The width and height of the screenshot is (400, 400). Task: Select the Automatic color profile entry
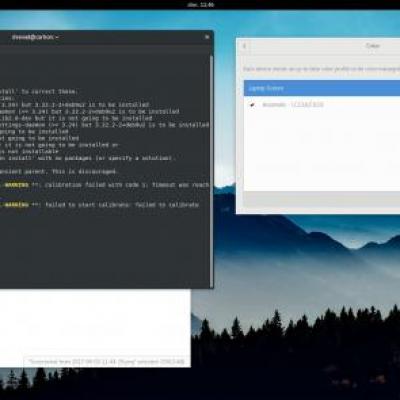pos(322,105)
